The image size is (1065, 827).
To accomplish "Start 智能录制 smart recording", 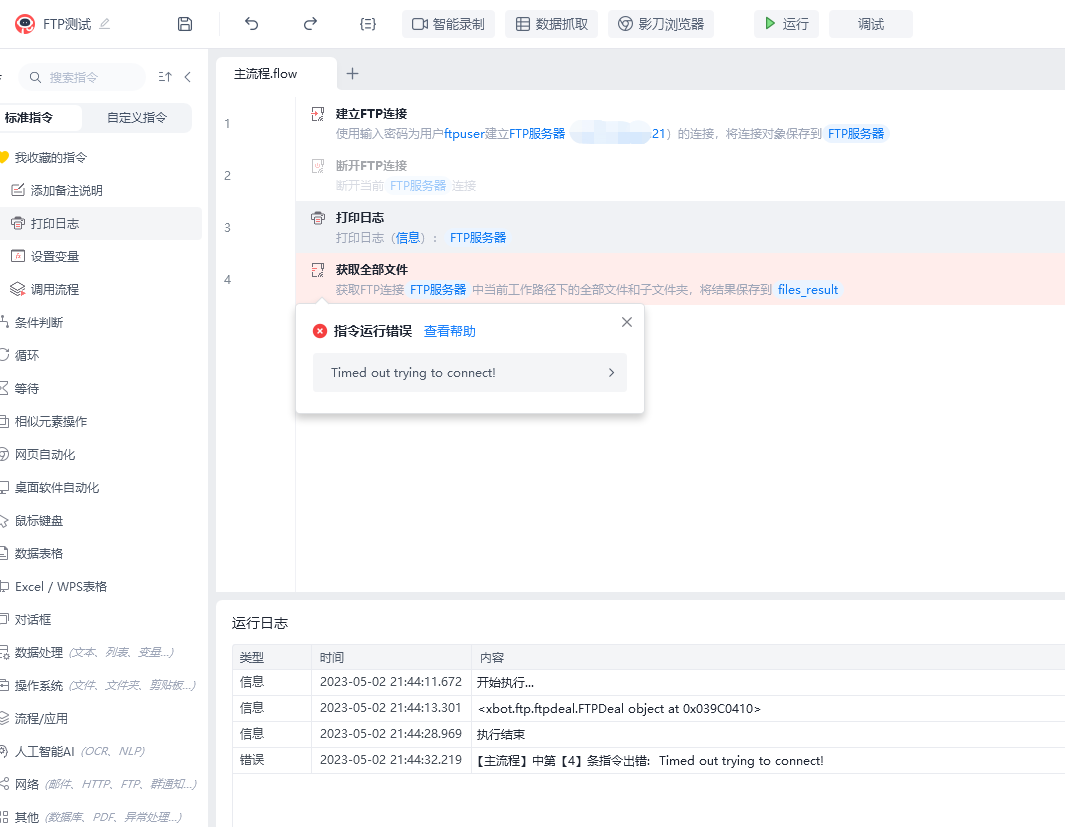I will tap(448, 24).
